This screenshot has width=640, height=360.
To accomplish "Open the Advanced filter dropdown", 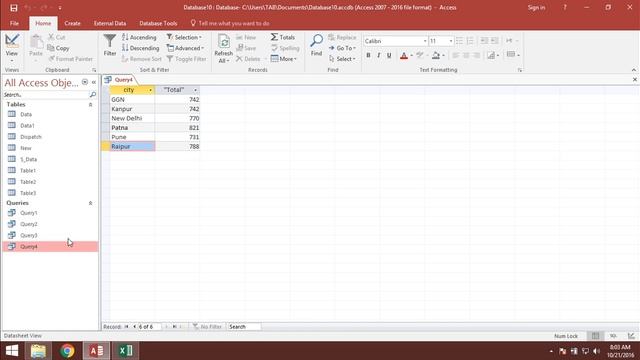I will tap(185, 48).
